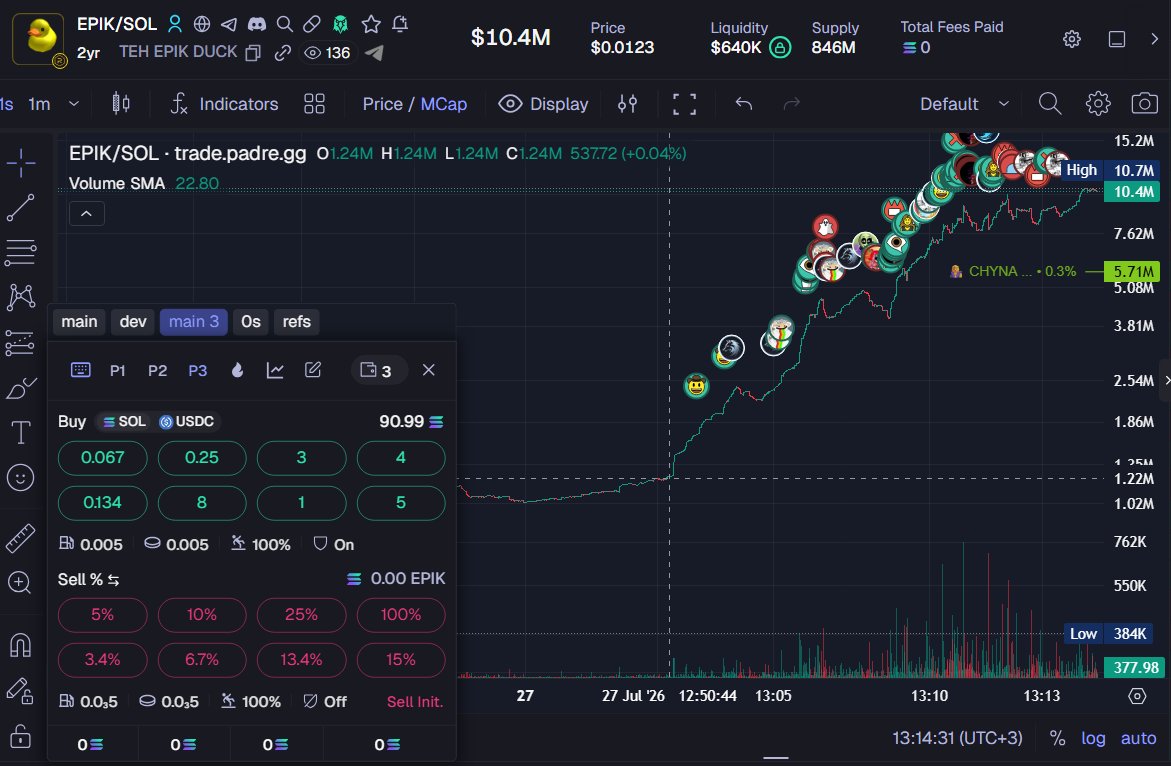
Task: Select the main 3 wallet tab
Action: 193,322
